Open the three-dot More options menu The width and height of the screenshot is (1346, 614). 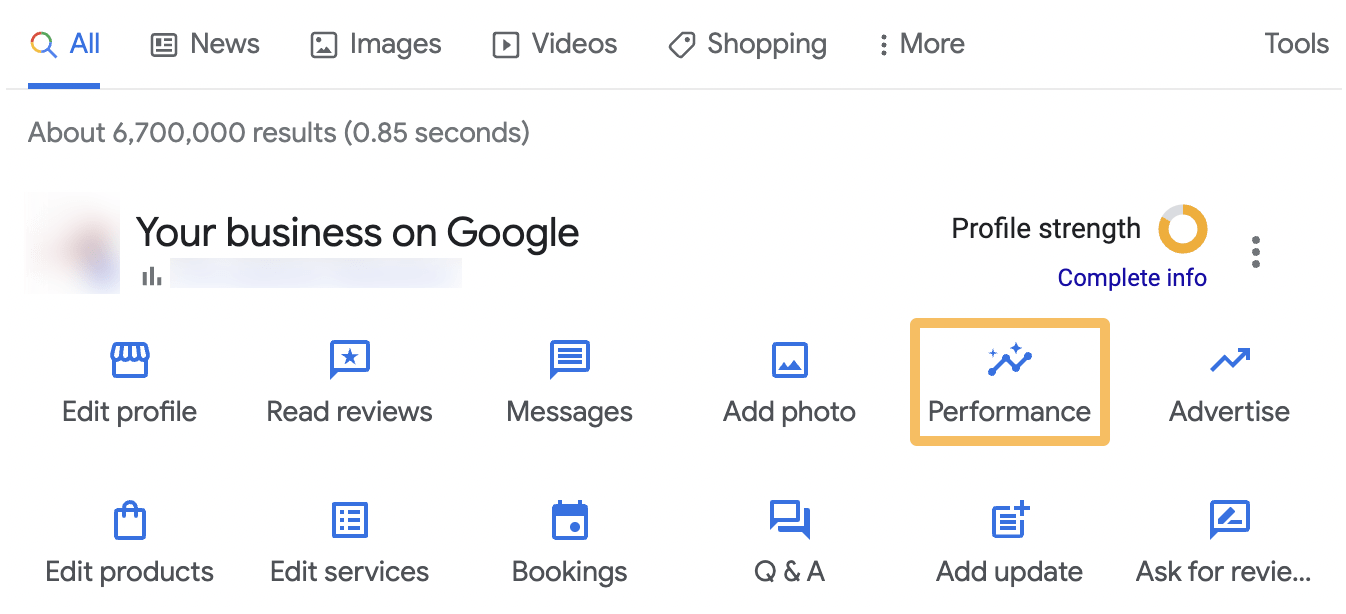[1255, 252]
